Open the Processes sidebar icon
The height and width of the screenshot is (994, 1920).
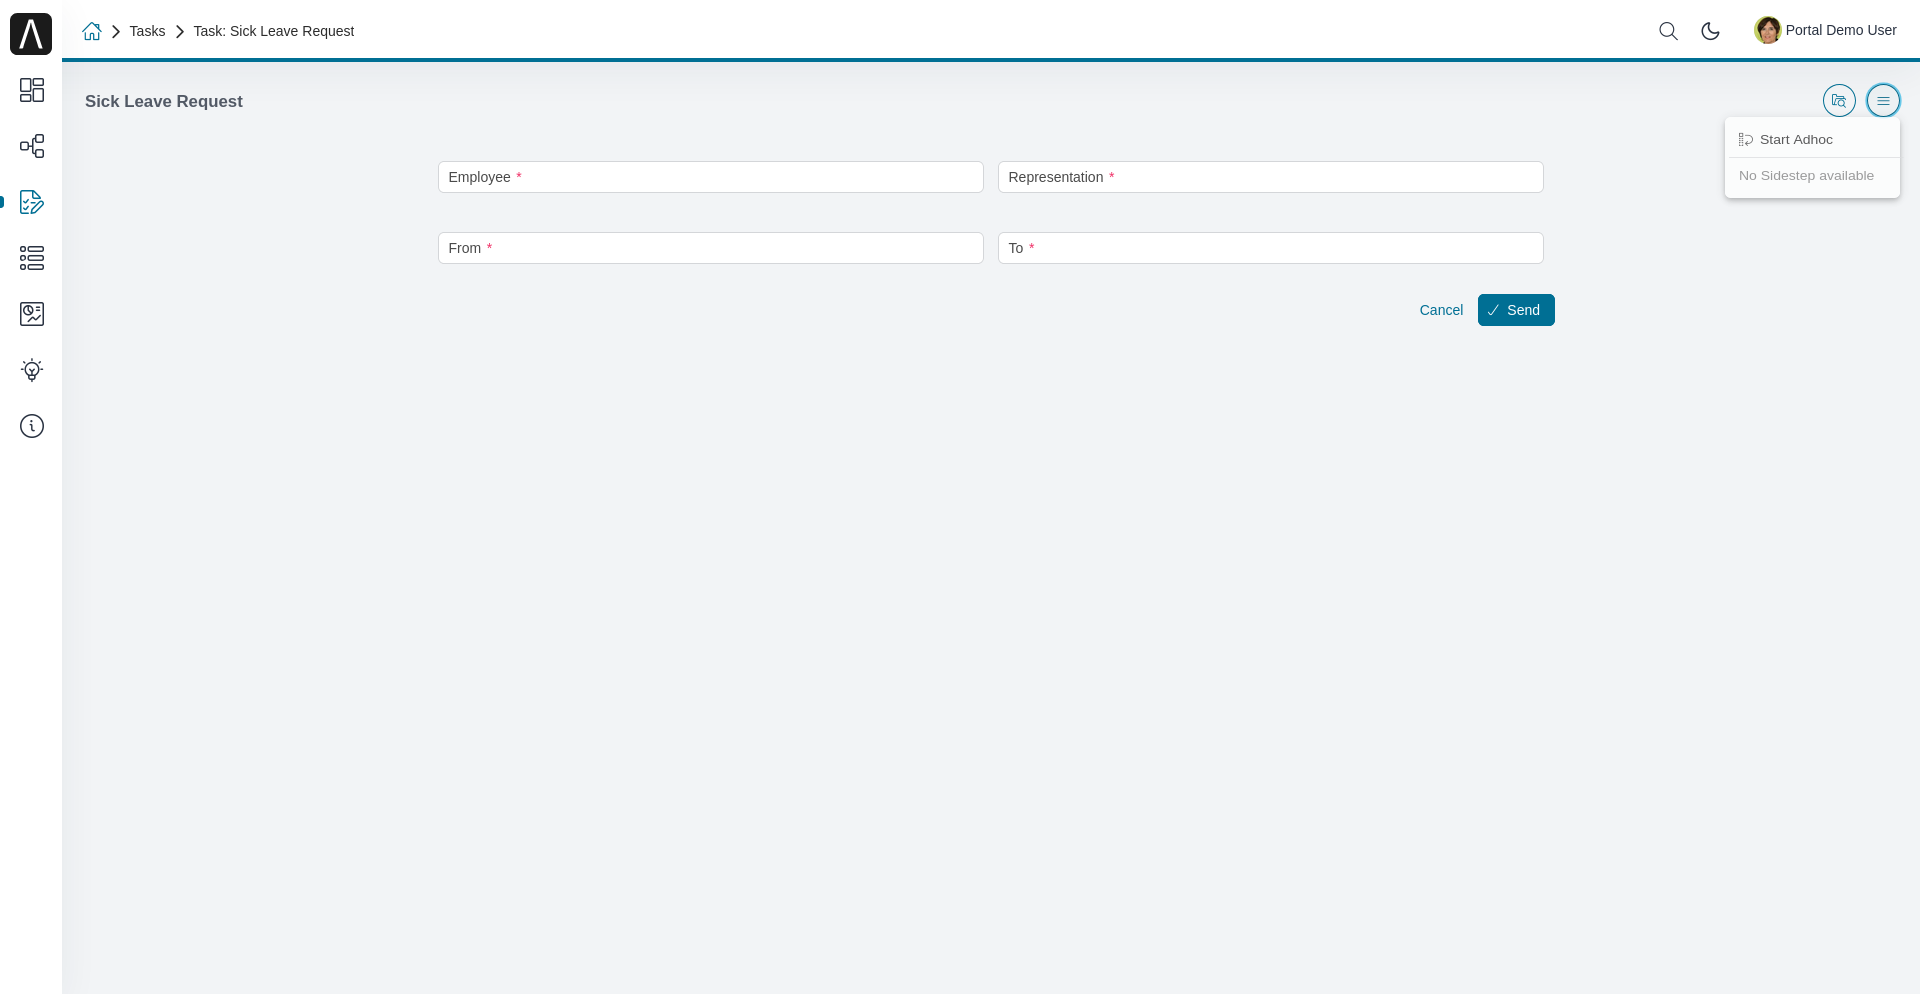pos(32,146)
